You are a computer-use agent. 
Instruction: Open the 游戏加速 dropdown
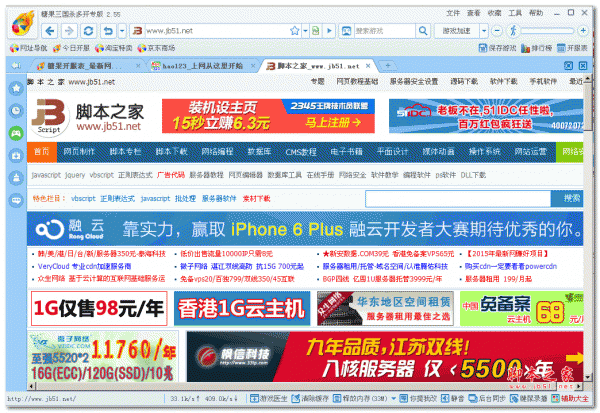[x=484, y=31]
